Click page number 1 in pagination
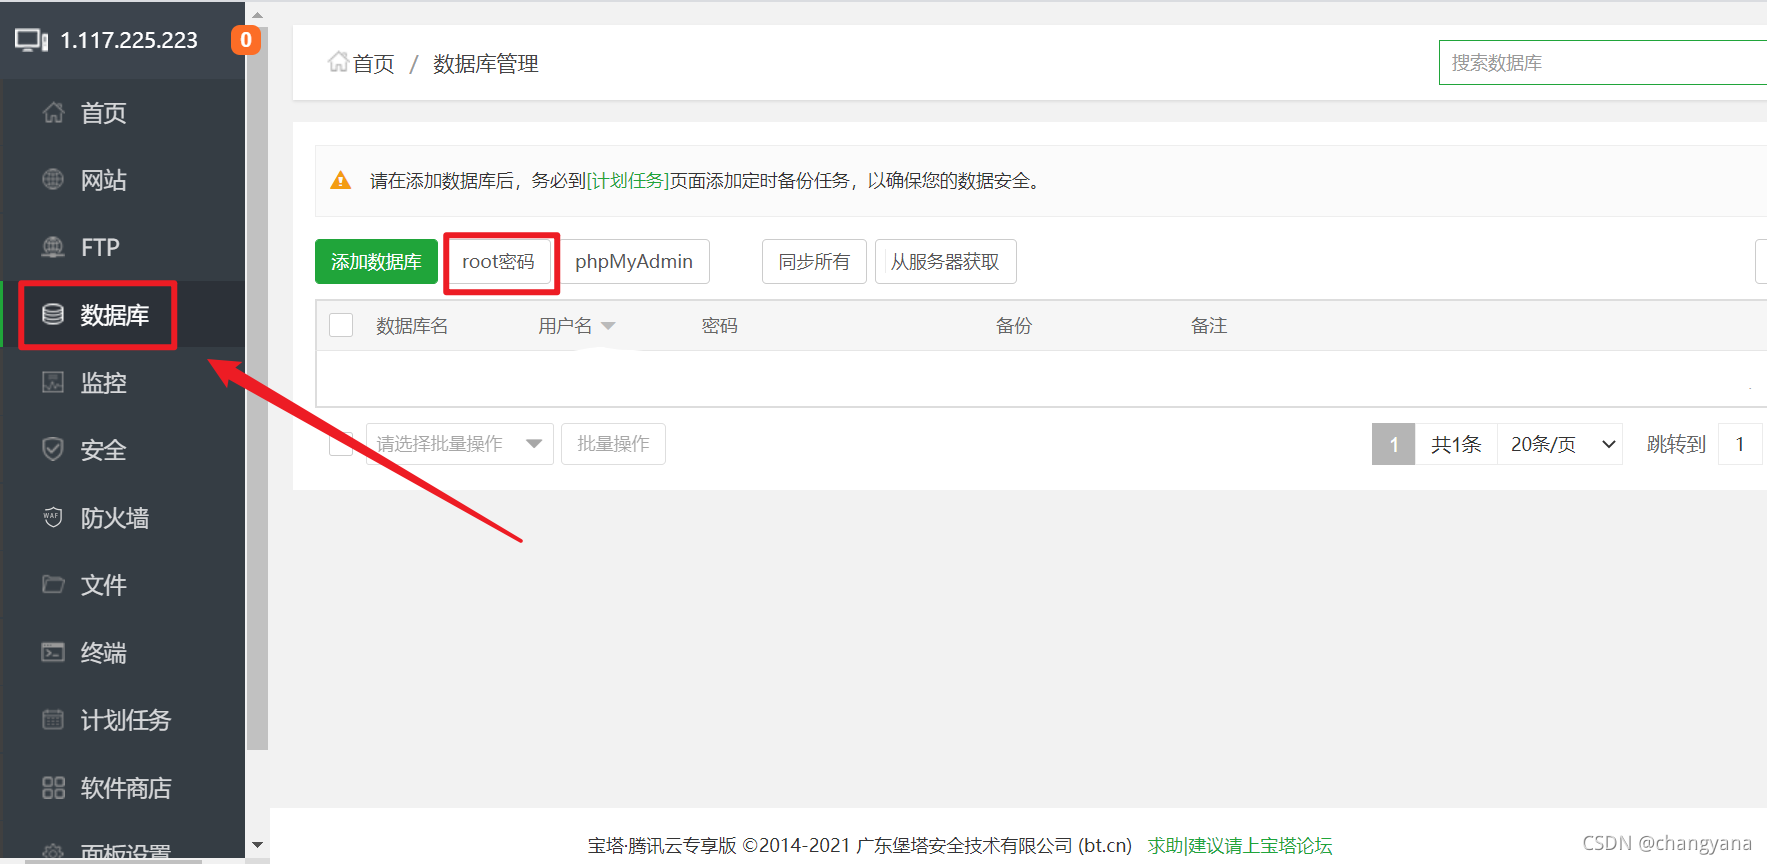 pos(1393,444)
